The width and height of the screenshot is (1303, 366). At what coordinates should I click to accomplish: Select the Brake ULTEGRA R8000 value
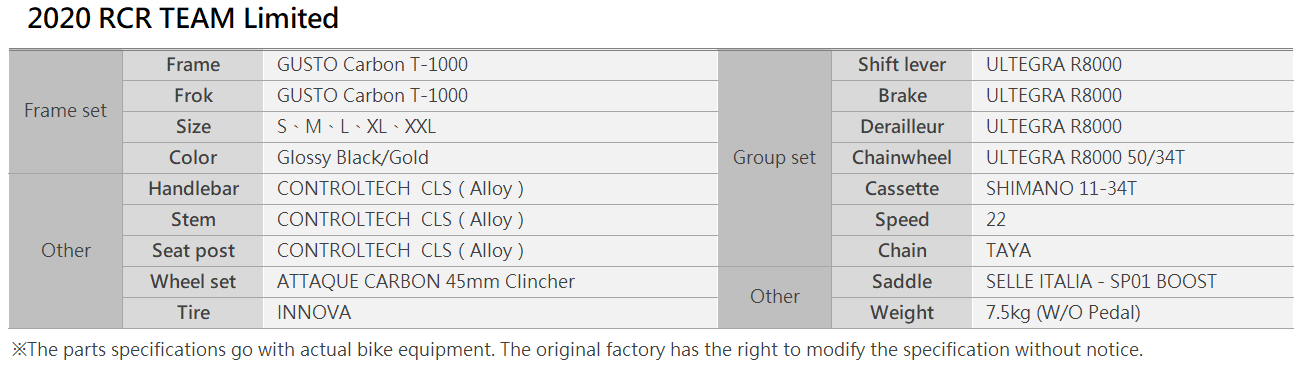1054,96
